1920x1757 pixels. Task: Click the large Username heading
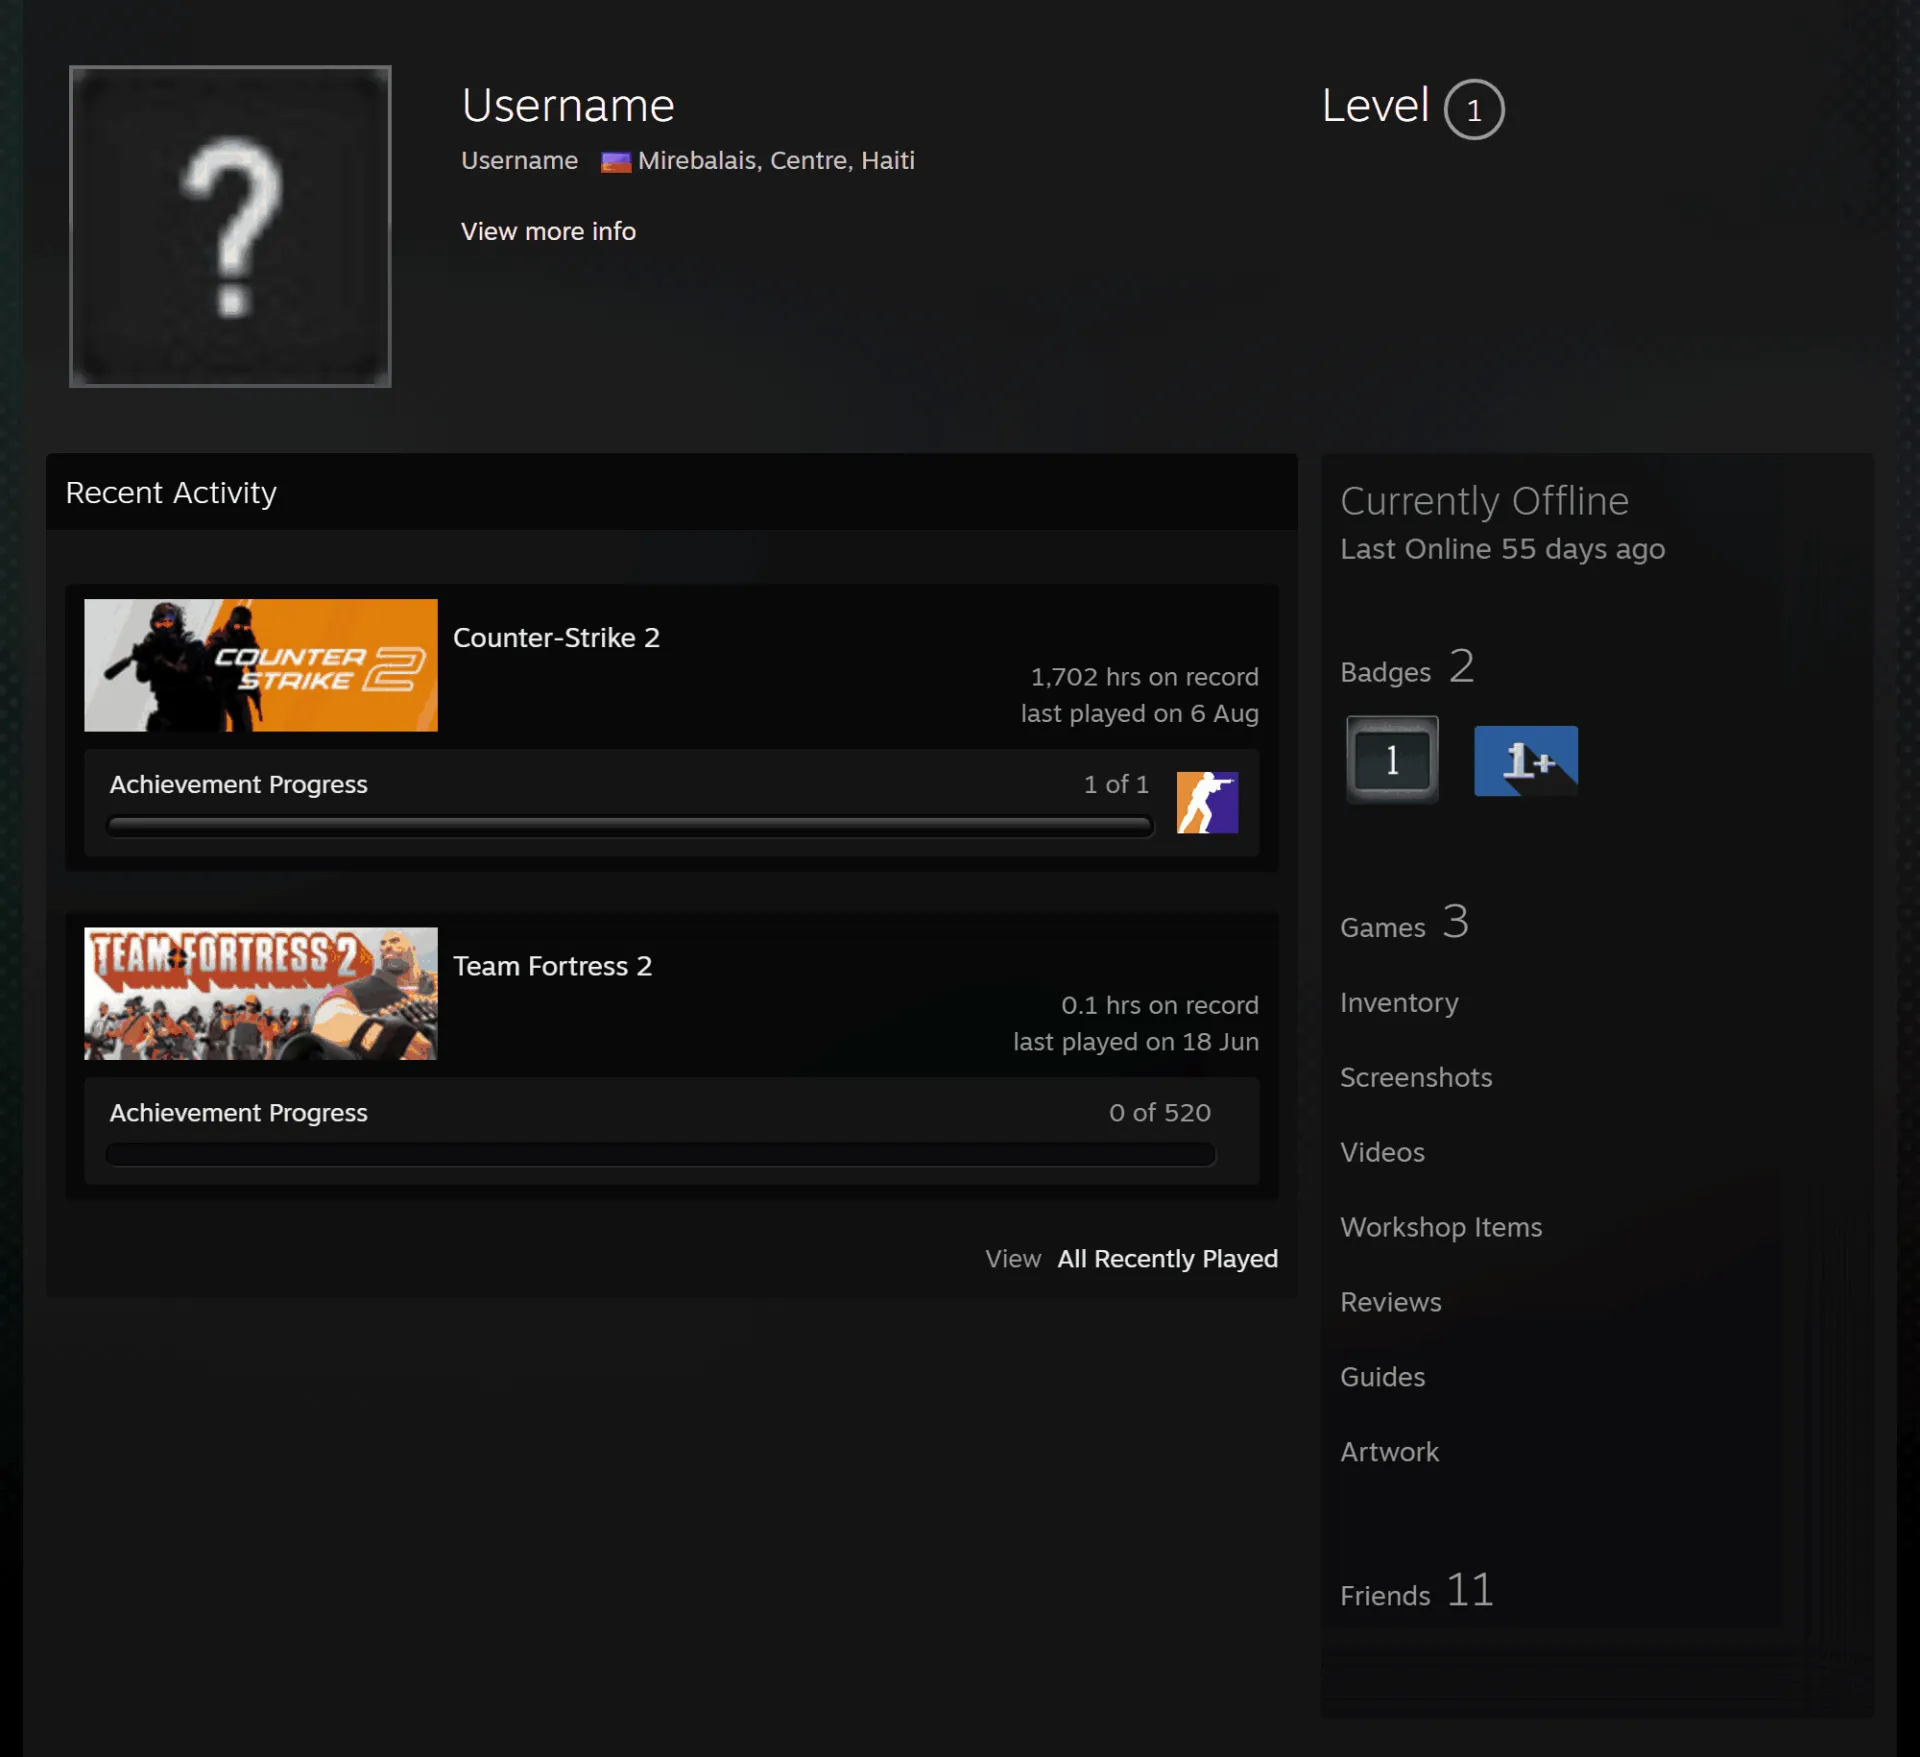(568, 105)
